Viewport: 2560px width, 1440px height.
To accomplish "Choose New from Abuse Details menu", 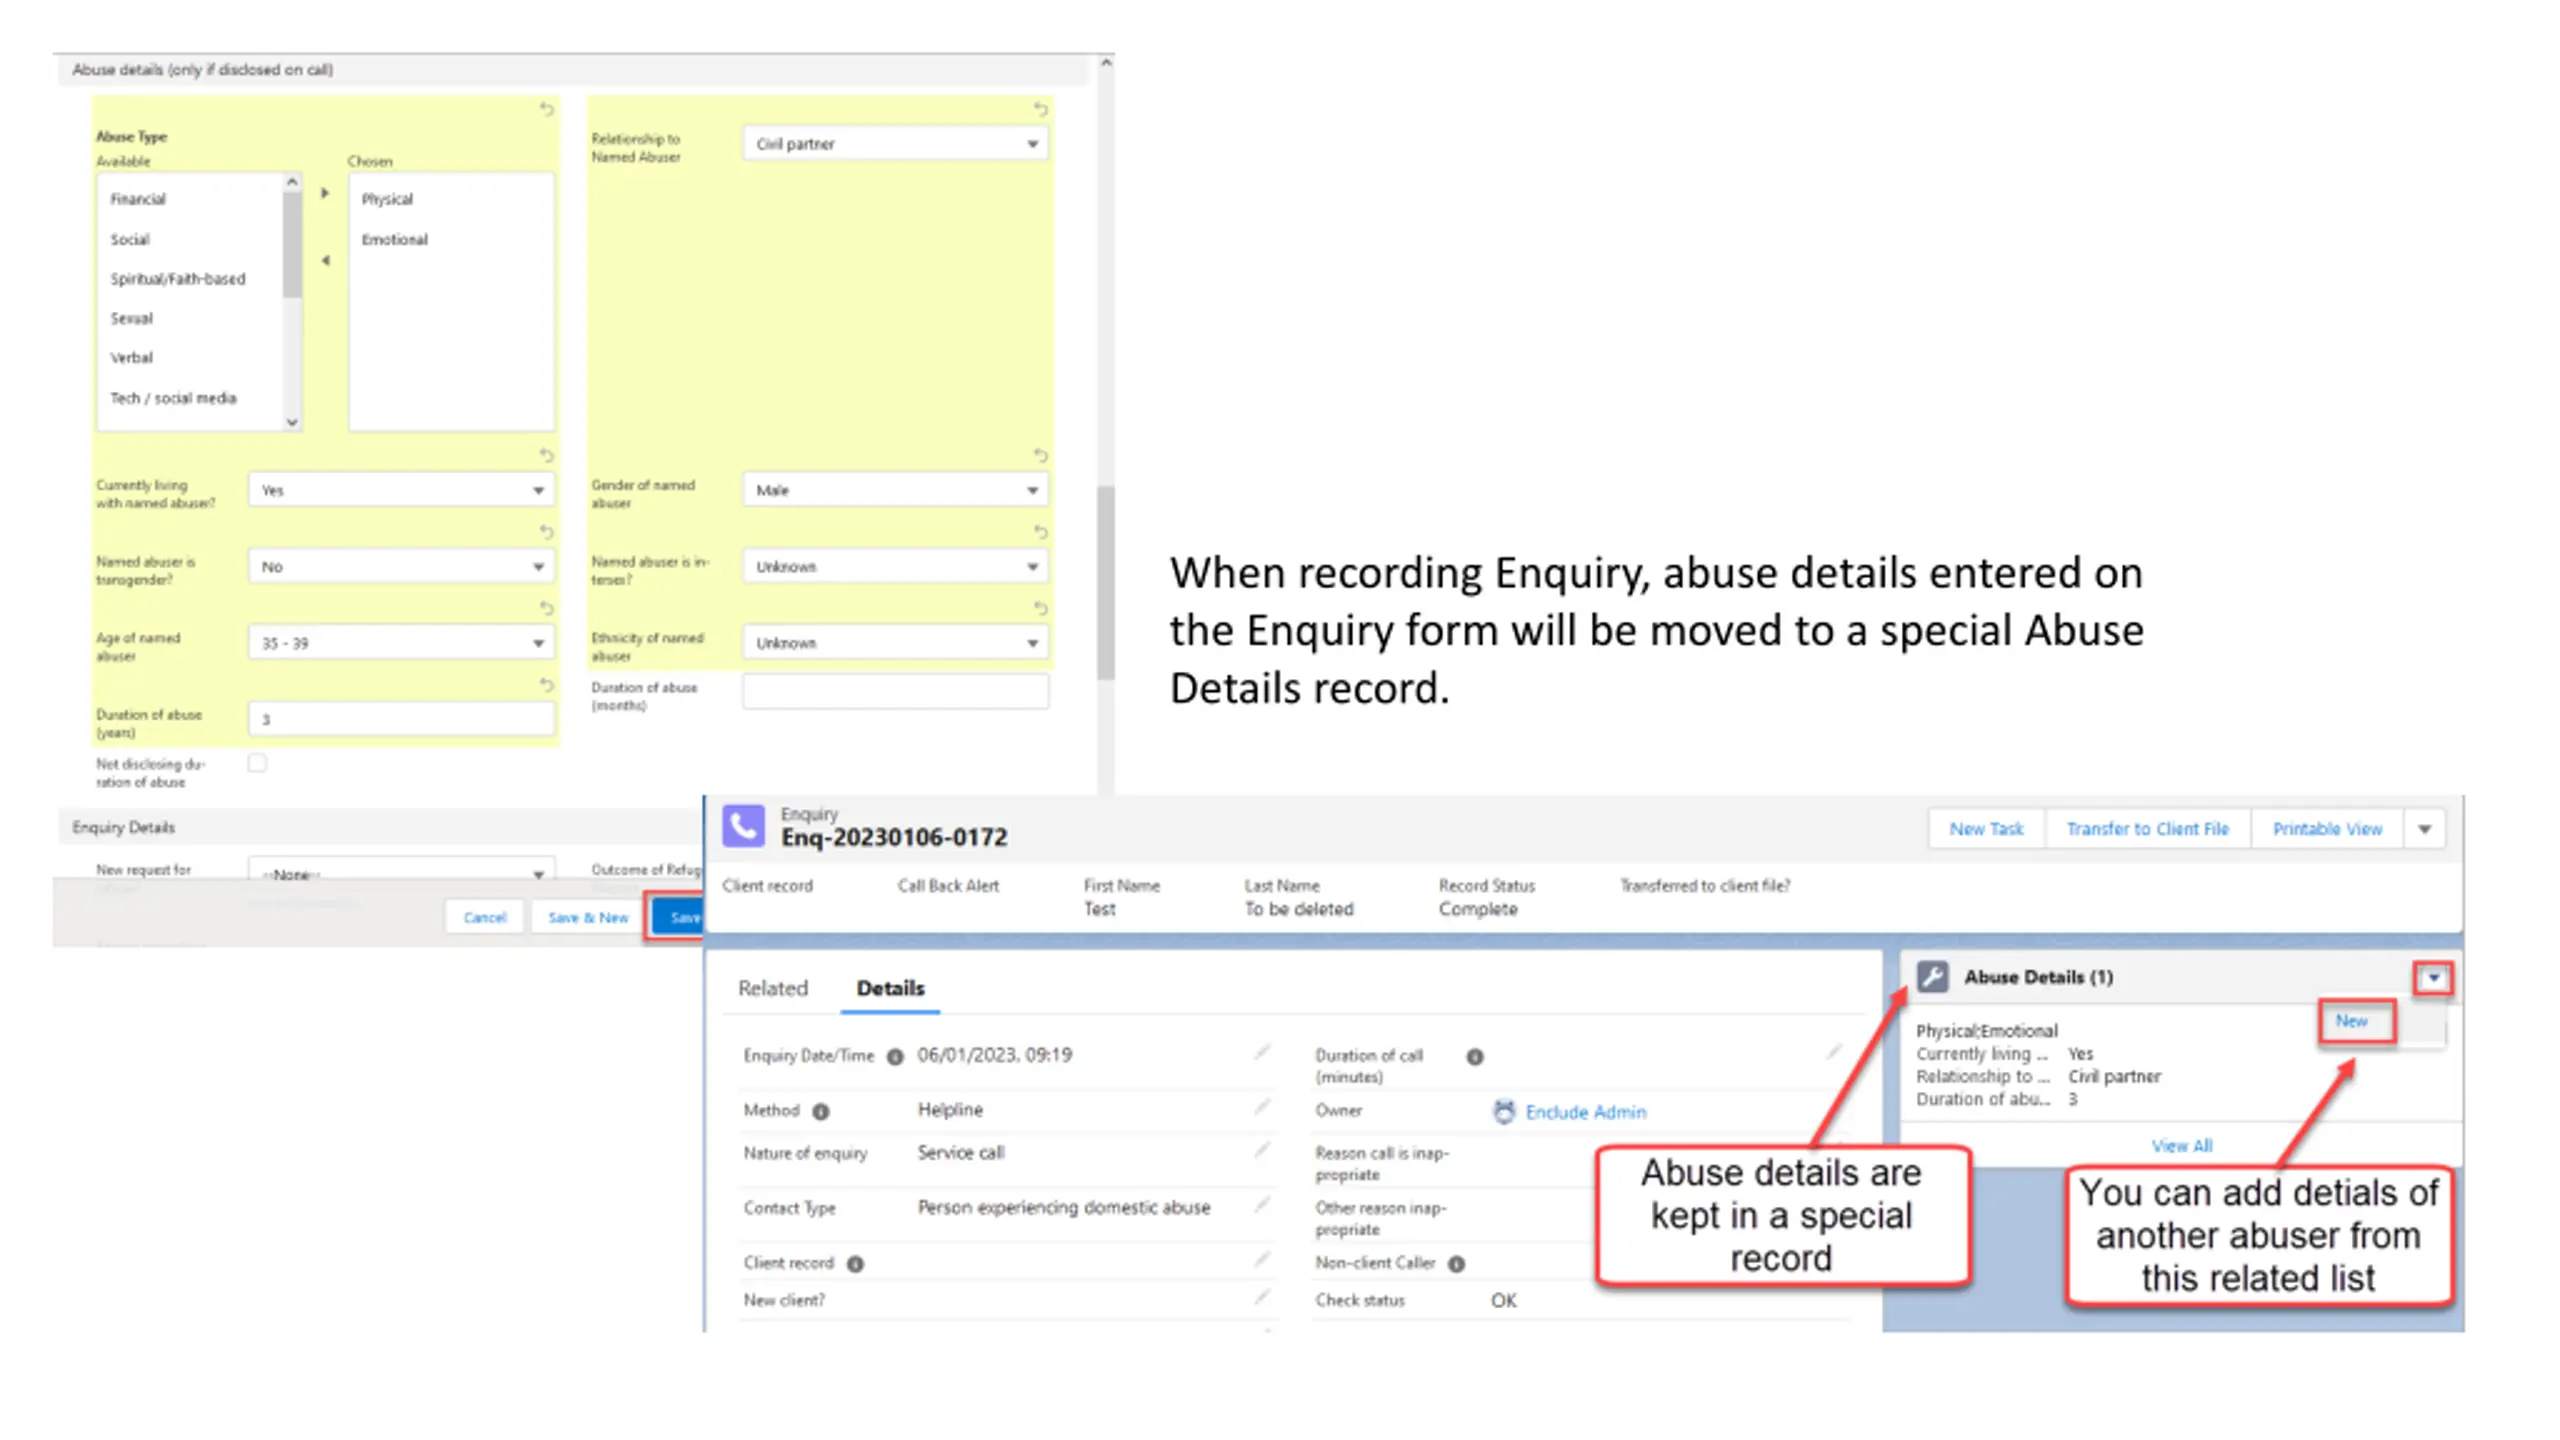I will (2352, 1021).
